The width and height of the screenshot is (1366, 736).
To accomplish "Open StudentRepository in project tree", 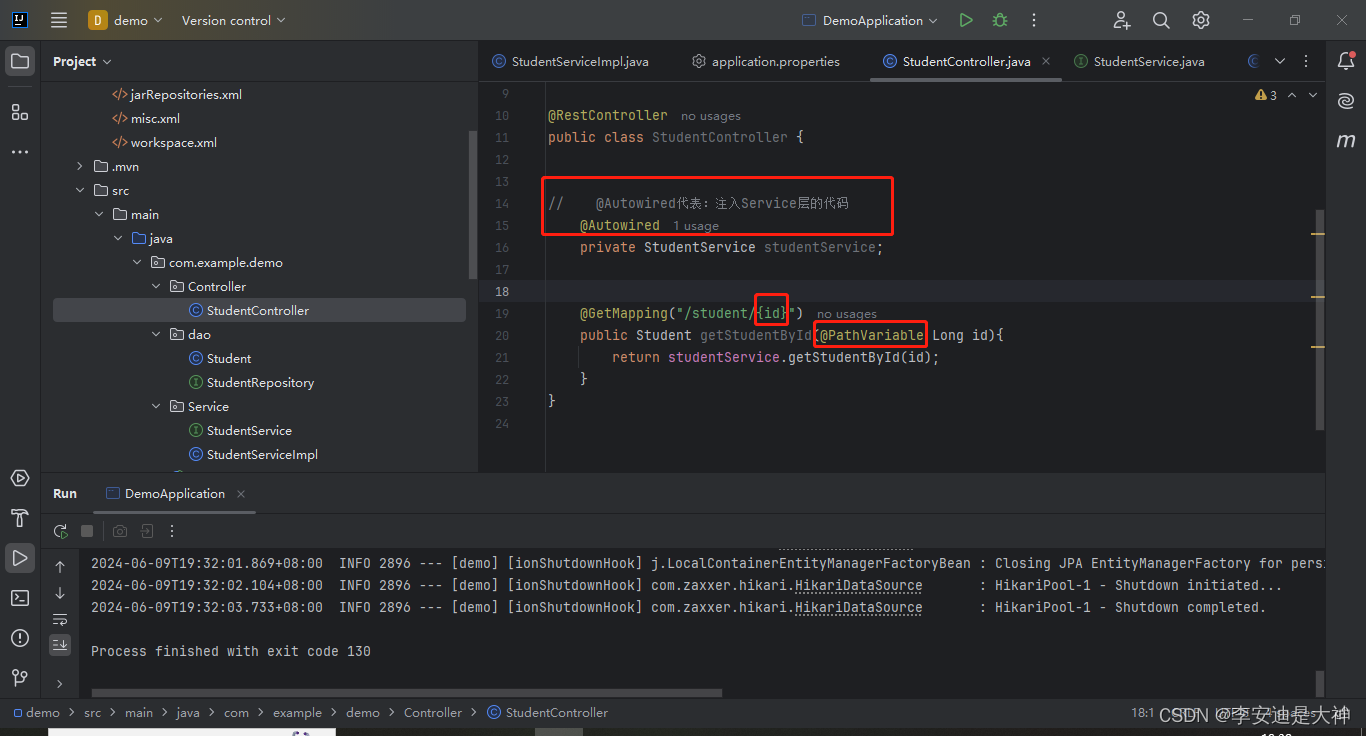I will [x=260, y=383].
